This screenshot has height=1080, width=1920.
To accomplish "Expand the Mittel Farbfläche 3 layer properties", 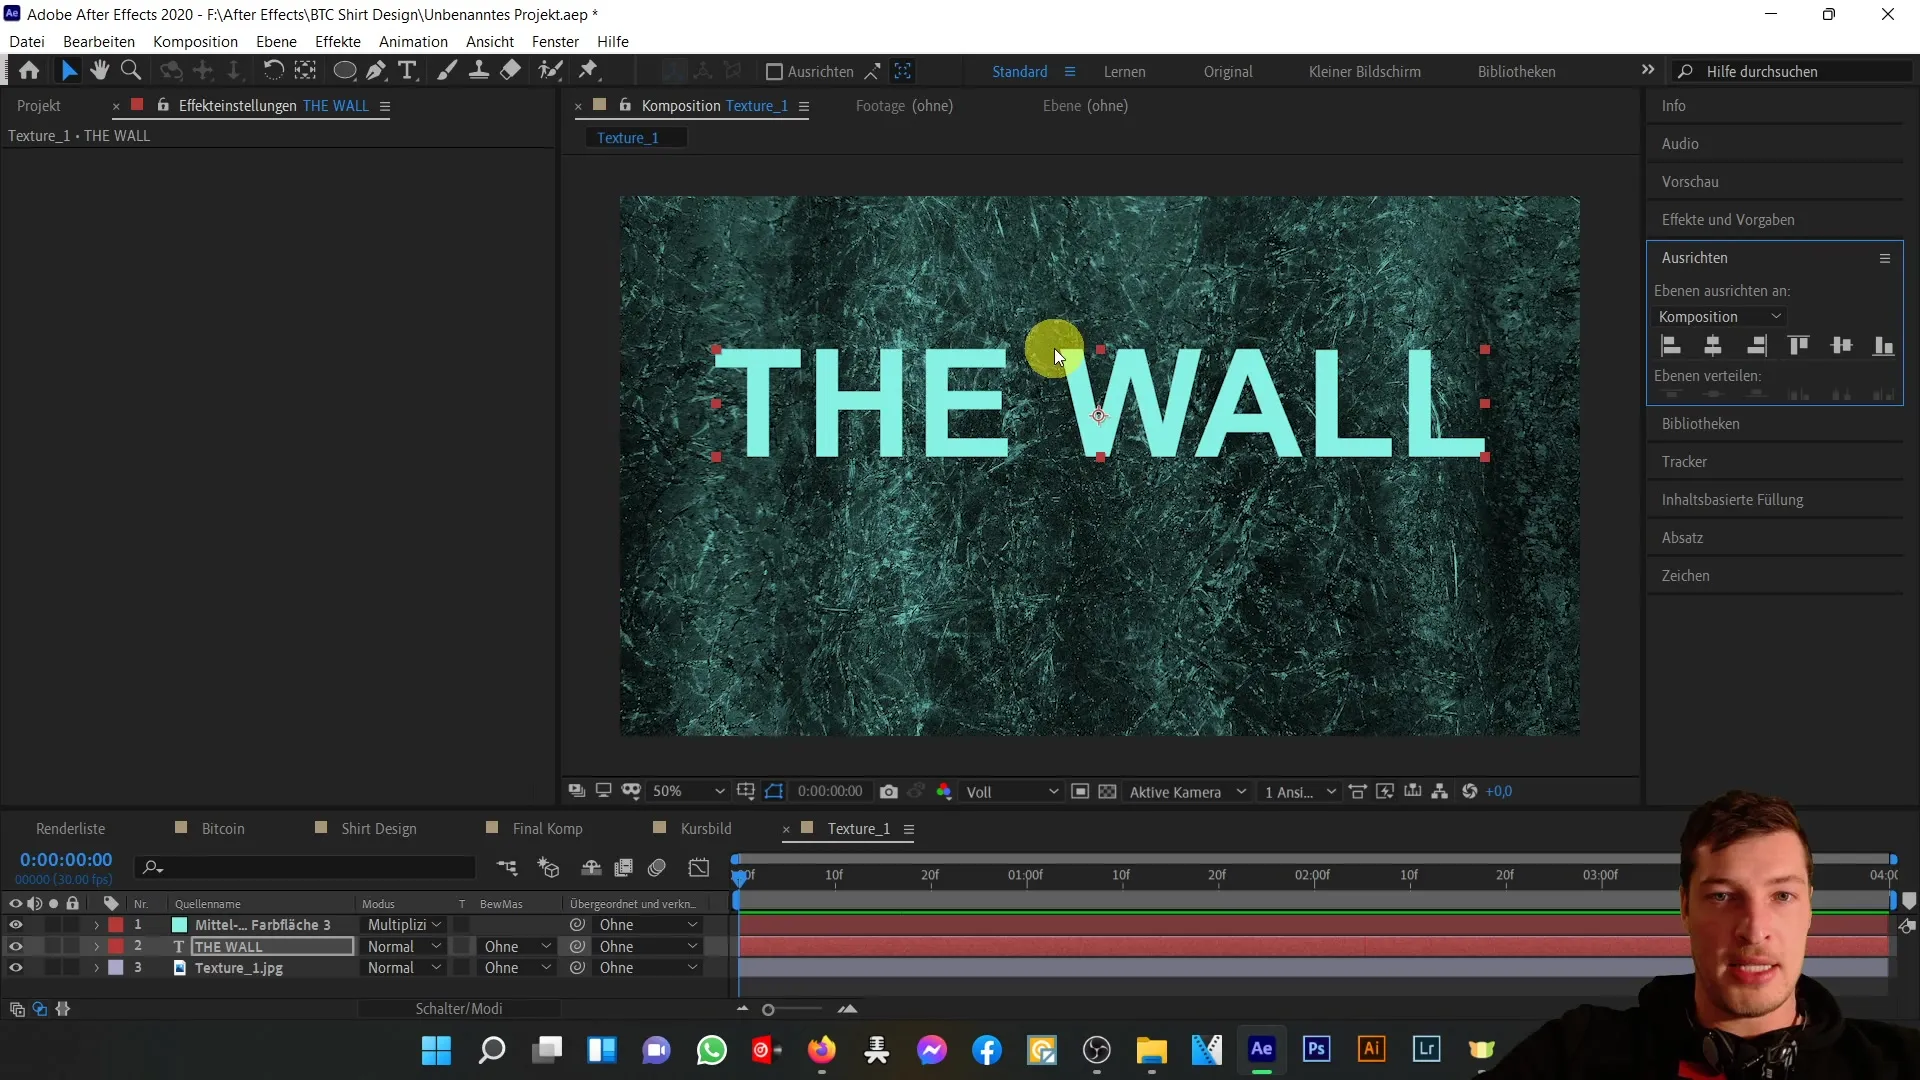I will click(96, 925).
